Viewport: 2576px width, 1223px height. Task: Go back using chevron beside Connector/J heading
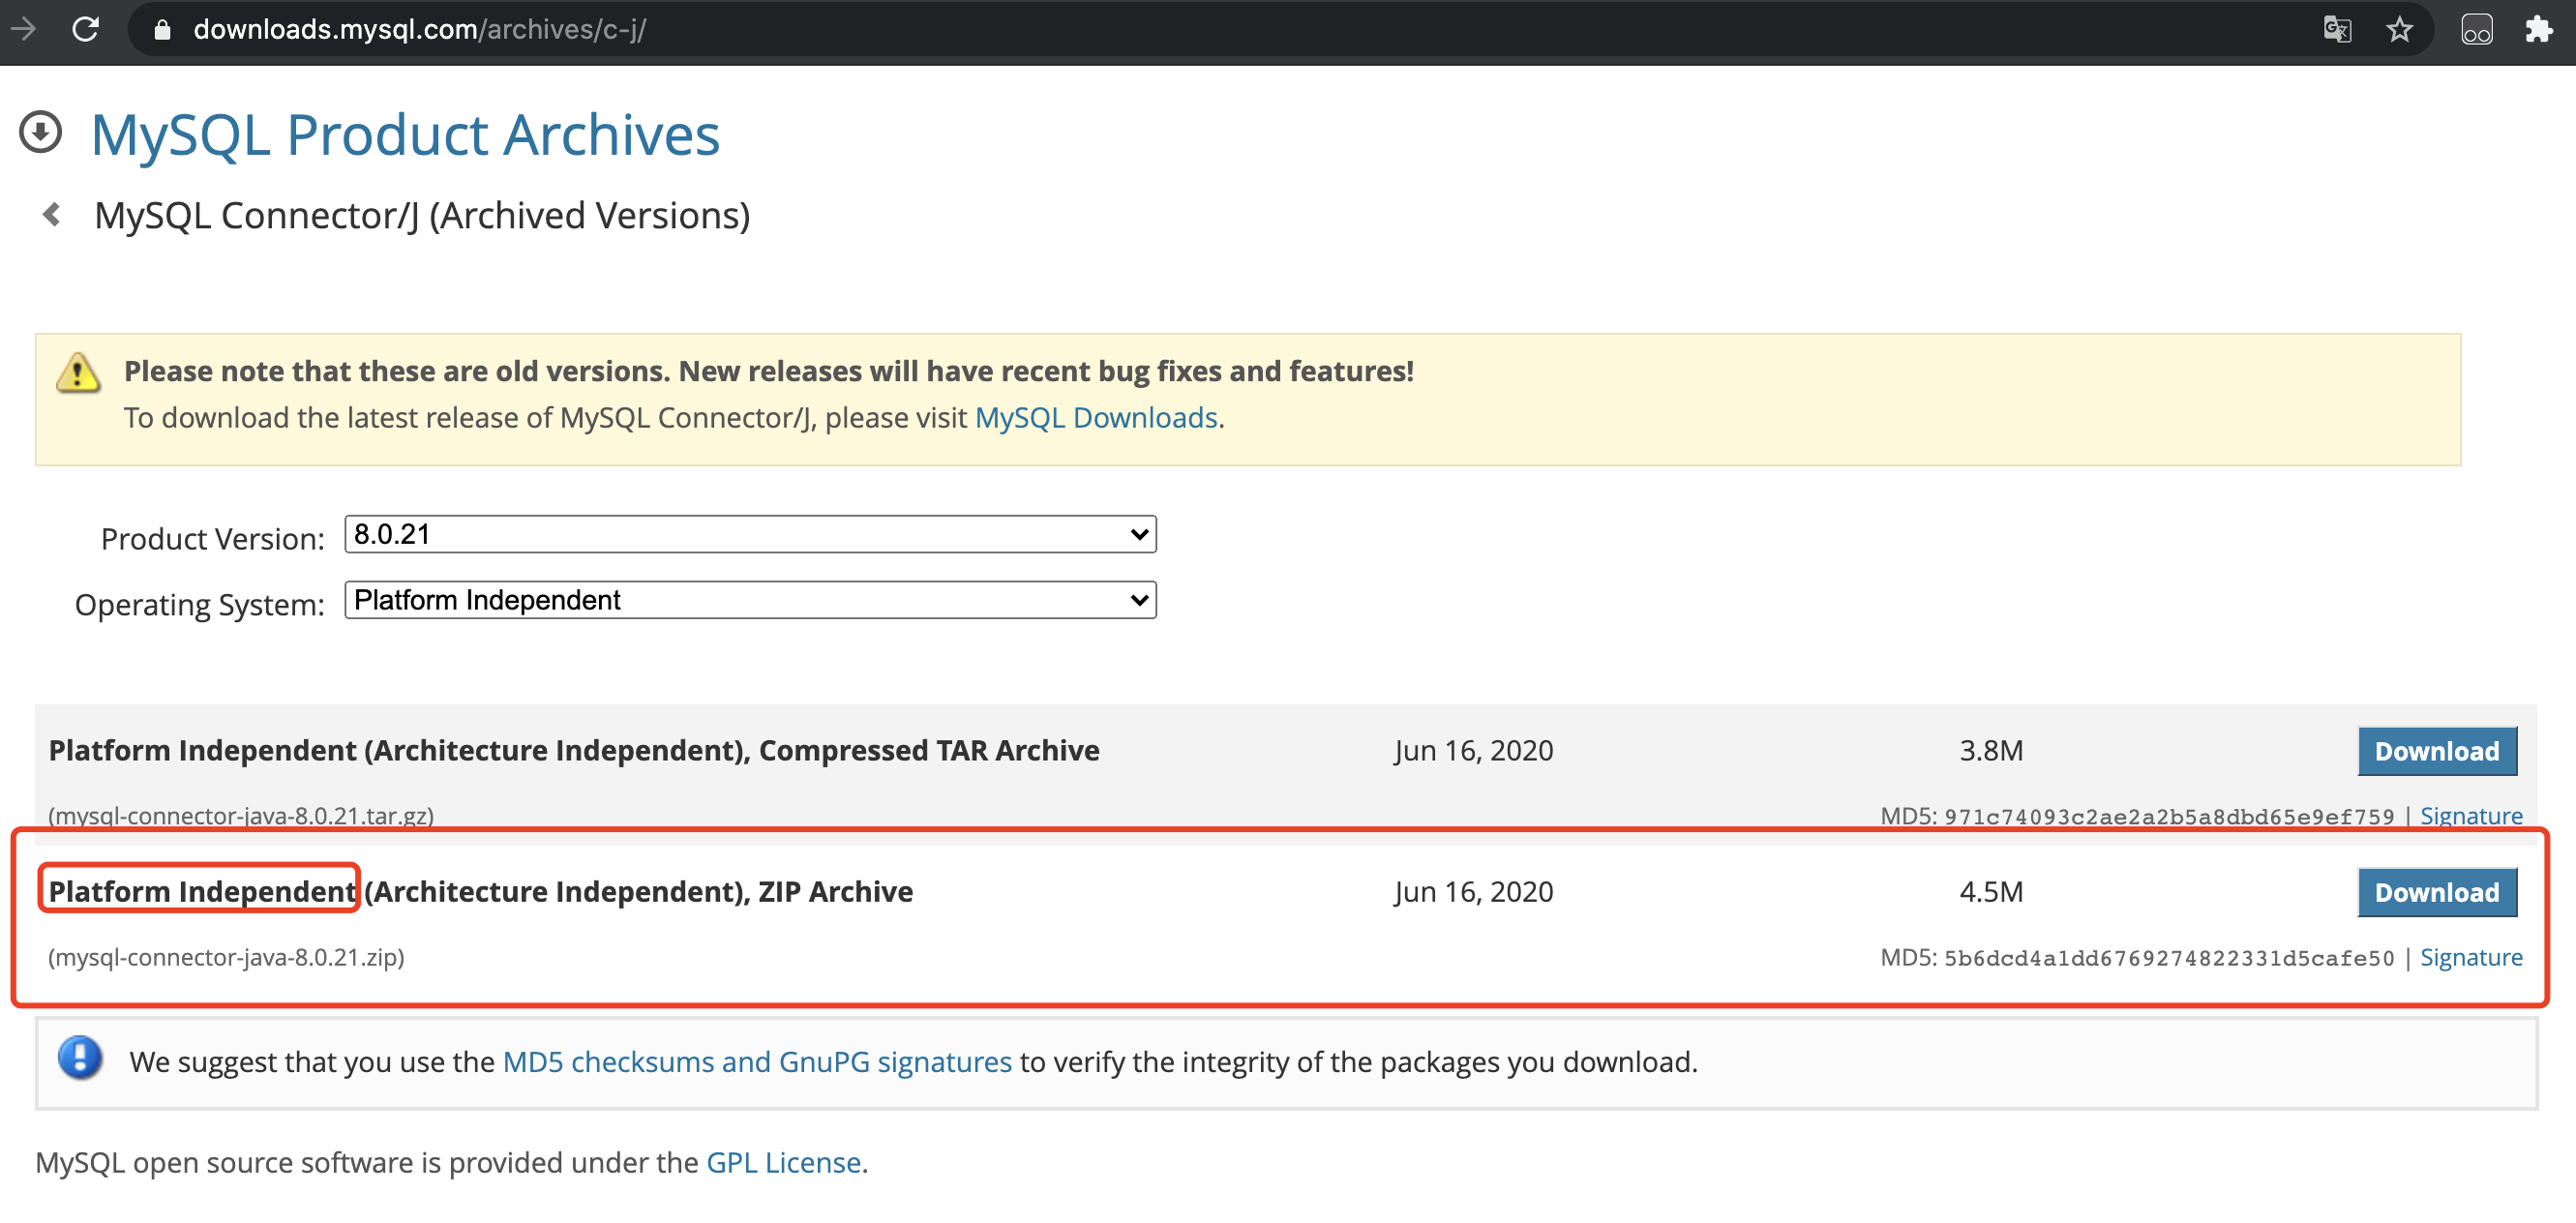click(52, 214)
